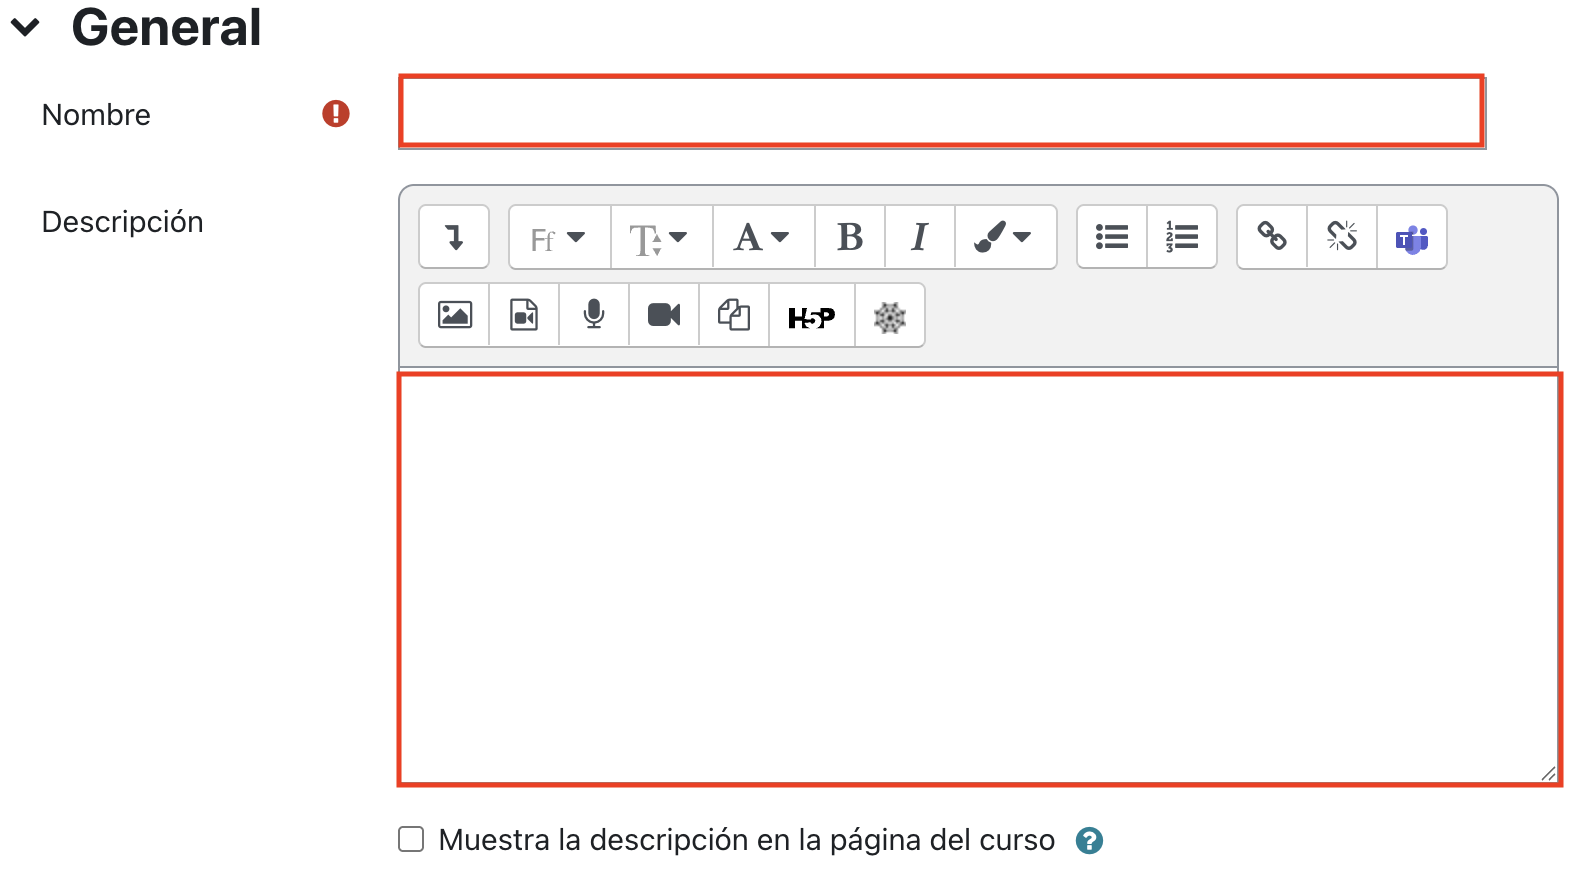
Task: Click the Microsoft Teams meeting icon
Action: 1412,237
